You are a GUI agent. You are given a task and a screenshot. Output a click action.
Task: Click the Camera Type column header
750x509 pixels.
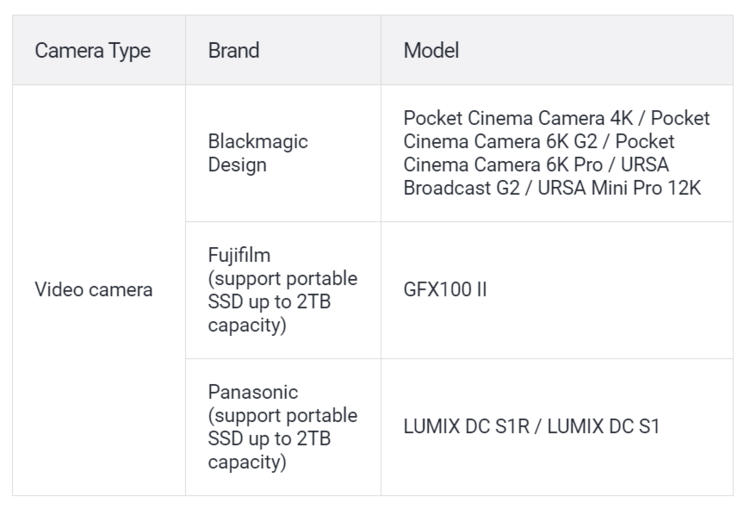pyautogui.click(x=93, y=50)
